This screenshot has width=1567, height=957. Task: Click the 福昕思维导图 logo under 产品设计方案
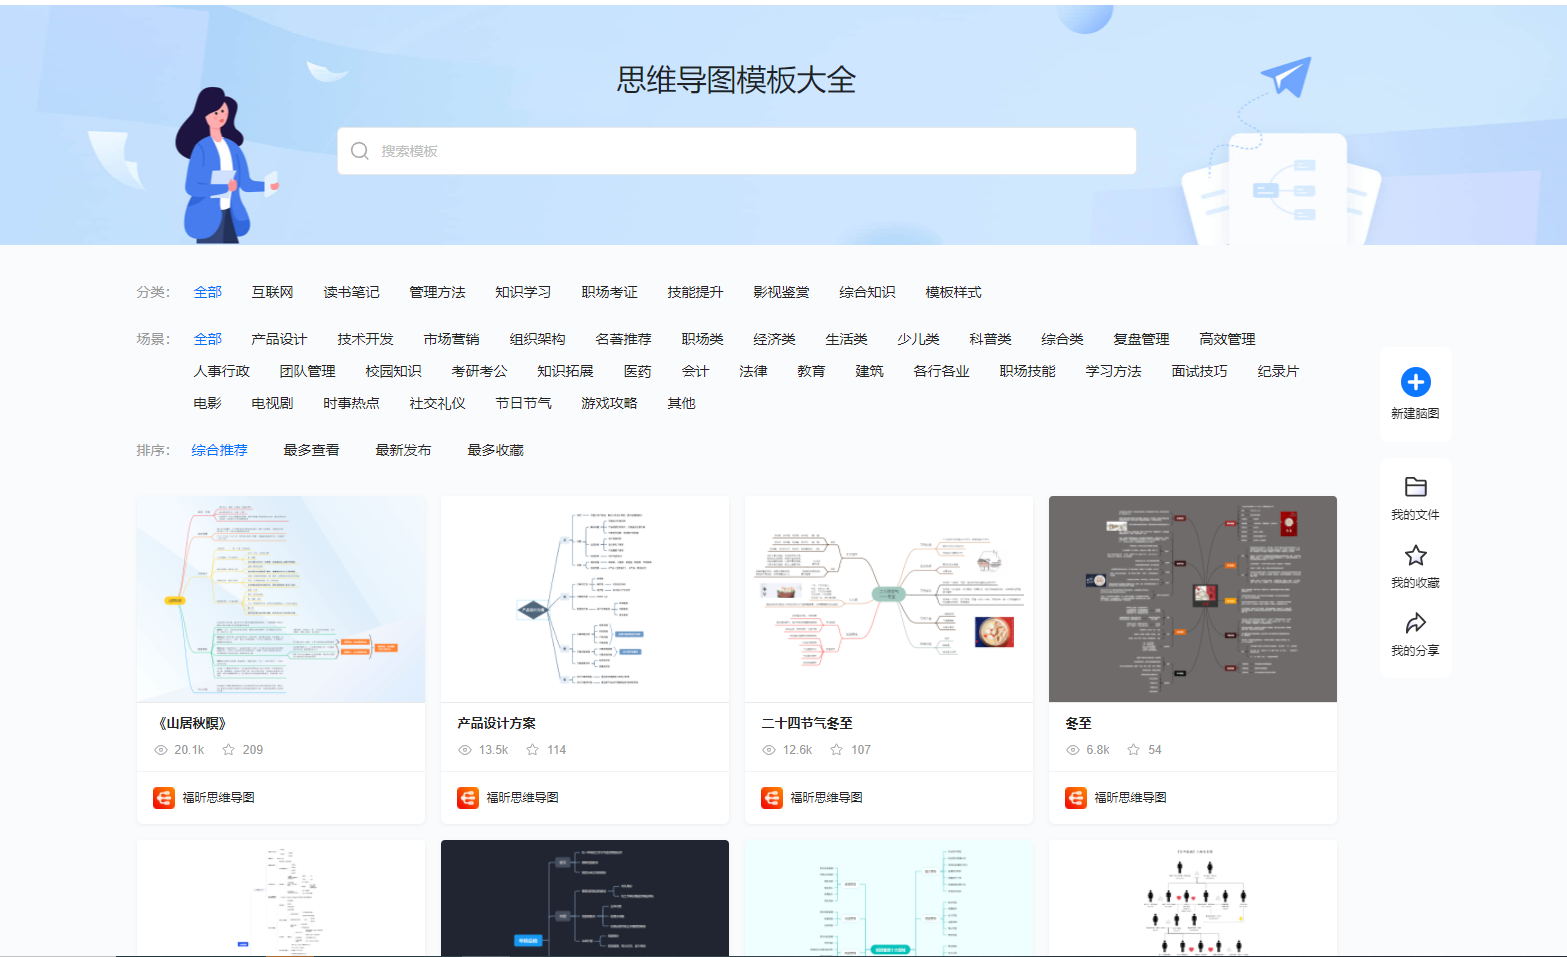pyautogui.click(x=468, y=798)
